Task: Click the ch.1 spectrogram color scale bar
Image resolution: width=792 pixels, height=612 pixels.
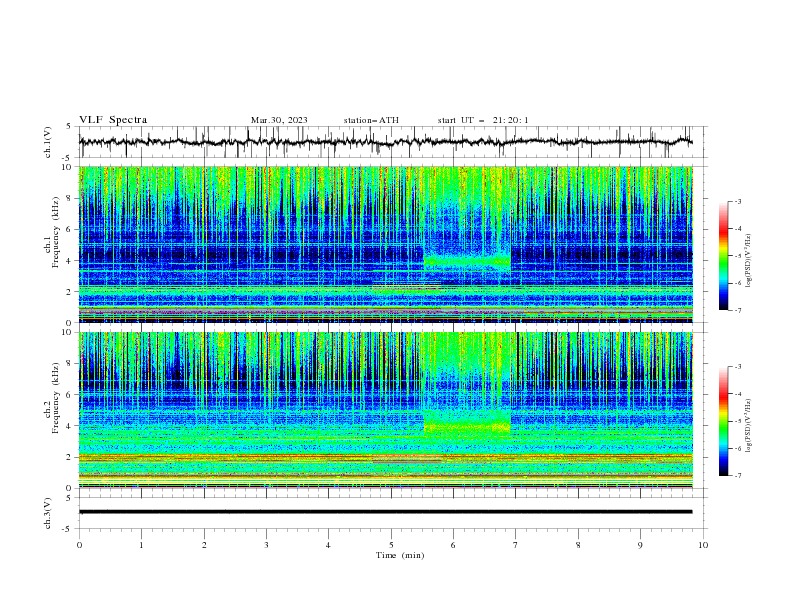Action: [x=724, y=256]
